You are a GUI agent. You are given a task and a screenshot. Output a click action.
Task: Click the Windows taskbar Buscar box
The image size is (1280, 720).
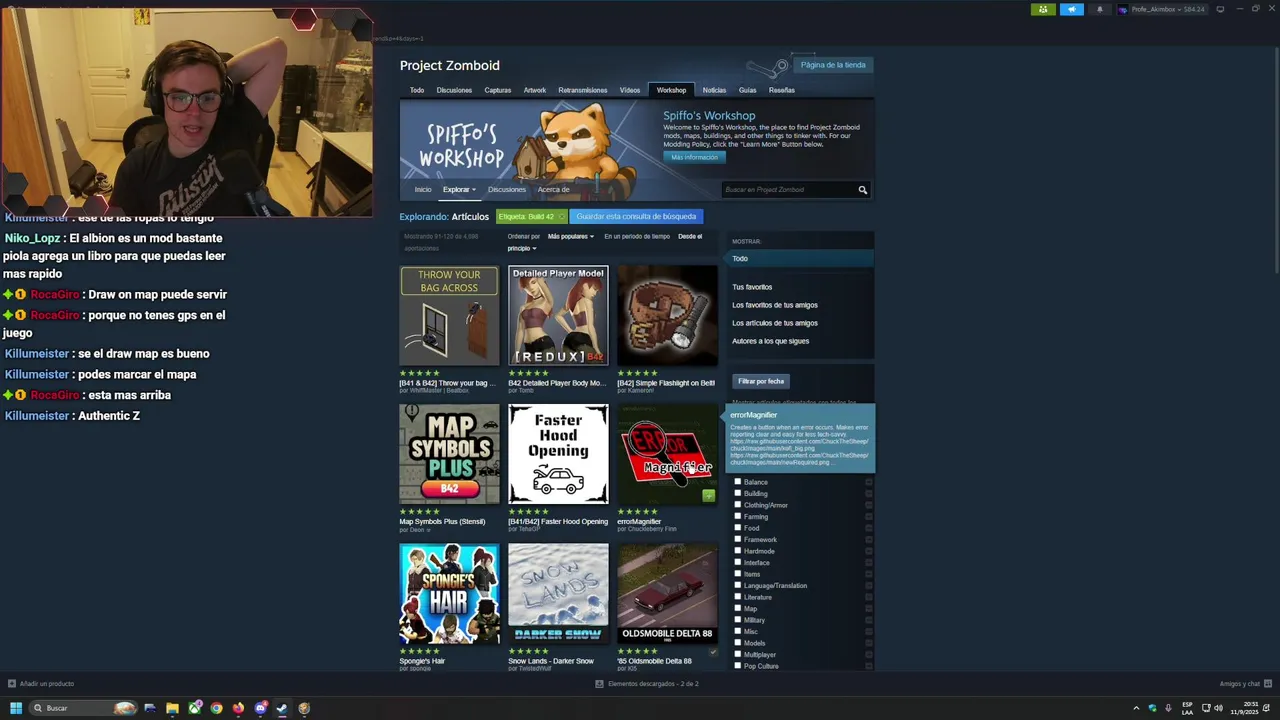84,708
